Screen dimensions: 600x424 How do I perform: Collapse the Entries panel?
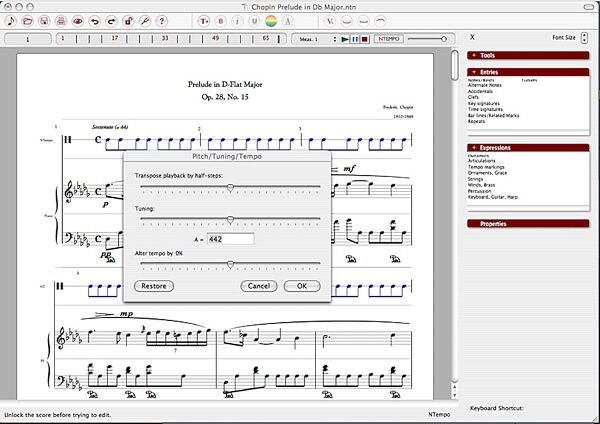point(528,72)
